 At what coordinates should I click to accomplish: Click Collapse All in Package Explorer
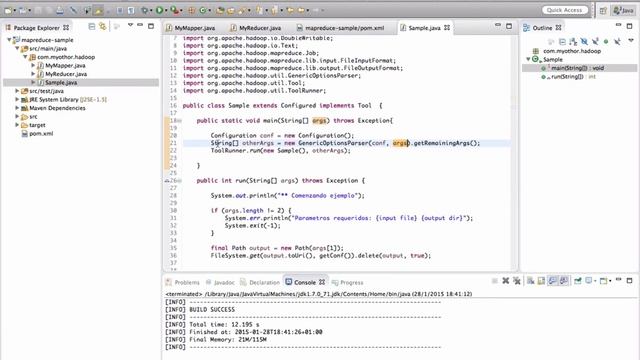coord(91,27)
